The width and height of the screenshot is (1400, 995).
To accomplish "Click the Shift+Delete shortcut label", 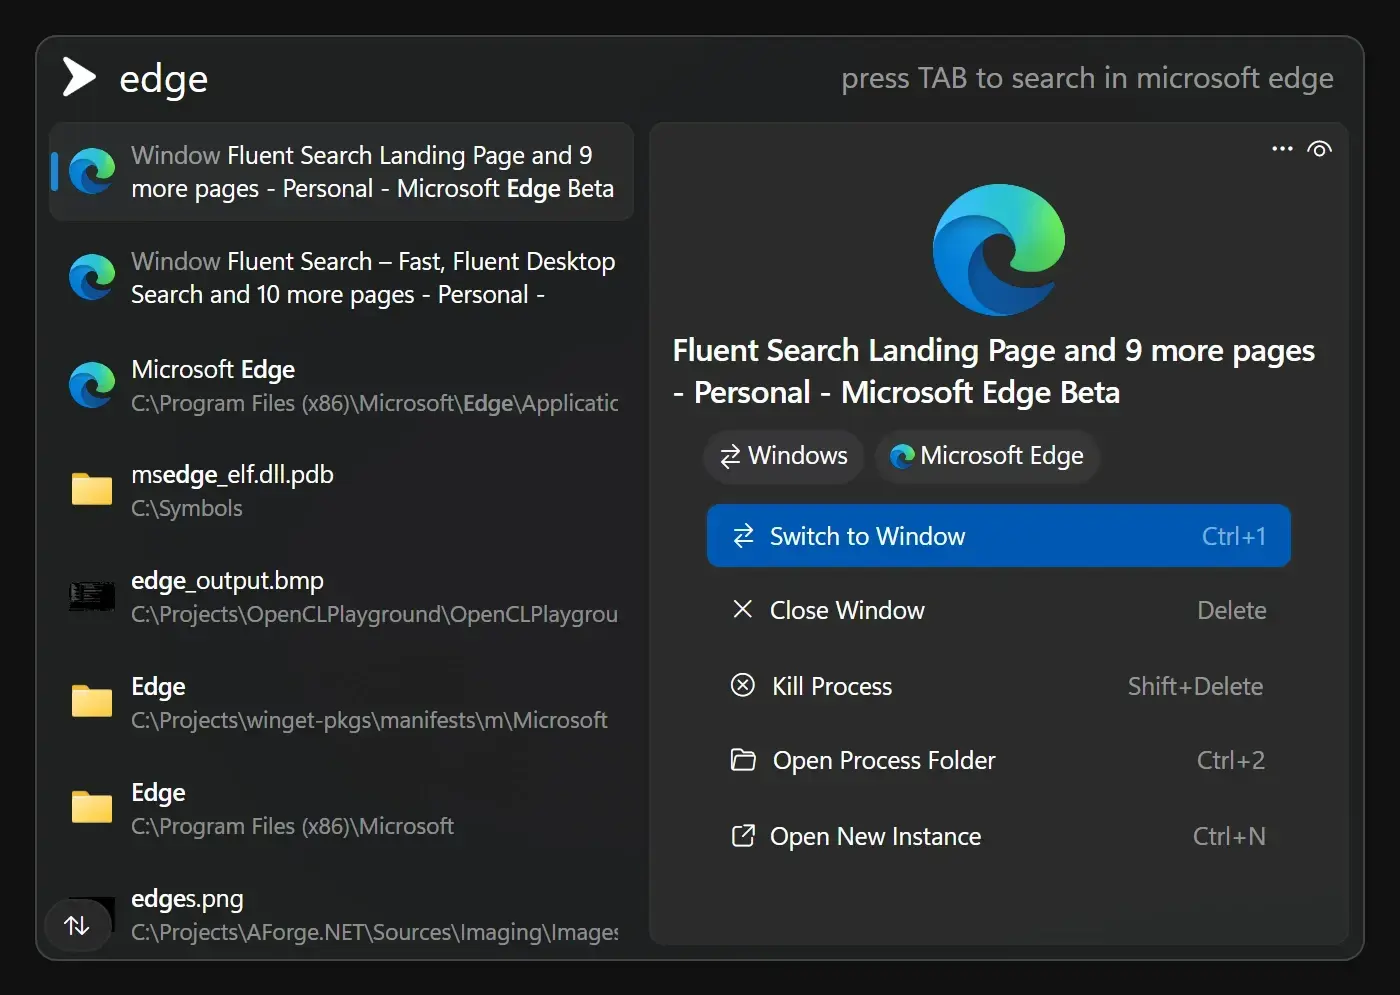I will pos(1195,686).
